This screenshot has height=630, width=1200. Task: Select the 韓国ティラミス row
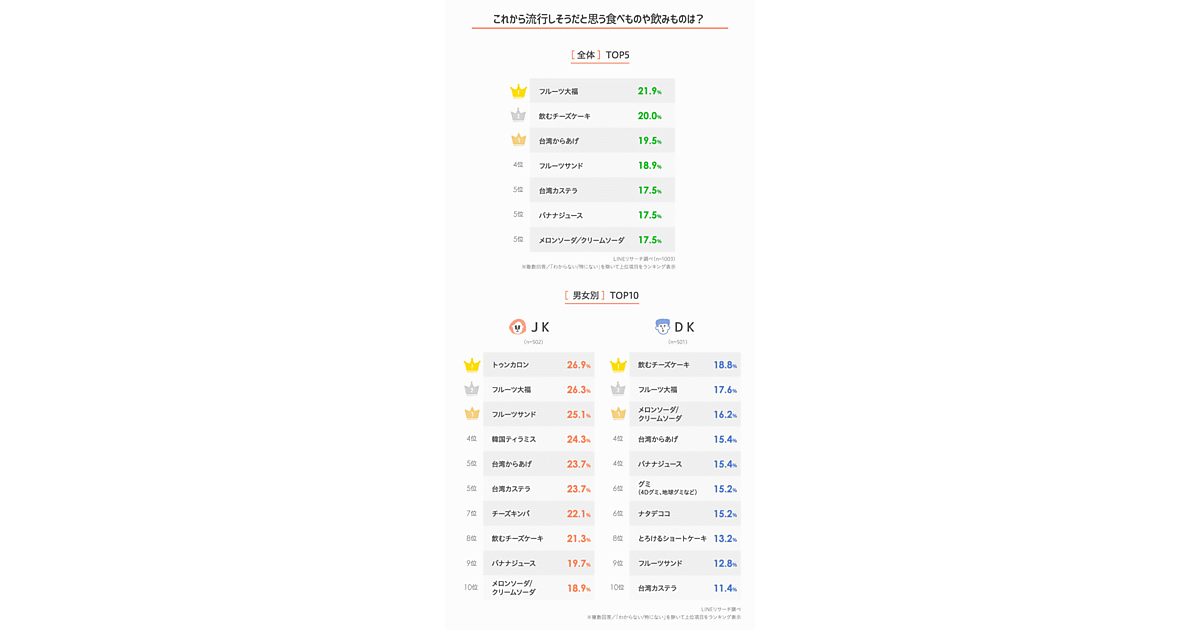click(538, 439)
